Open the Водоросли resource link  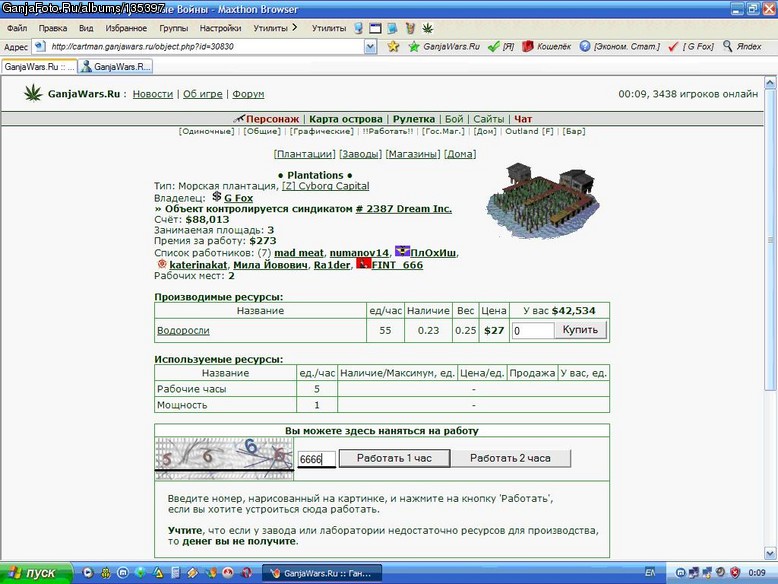tap(183, 330)
